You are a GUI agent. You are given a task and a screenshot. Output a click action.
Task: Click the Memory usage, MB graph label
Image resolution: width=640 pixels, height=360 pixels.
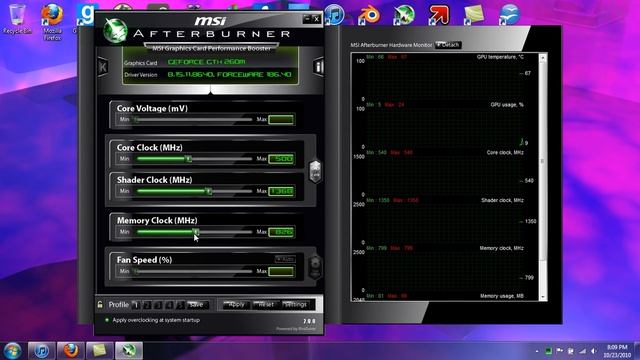[x=502, y=296]
